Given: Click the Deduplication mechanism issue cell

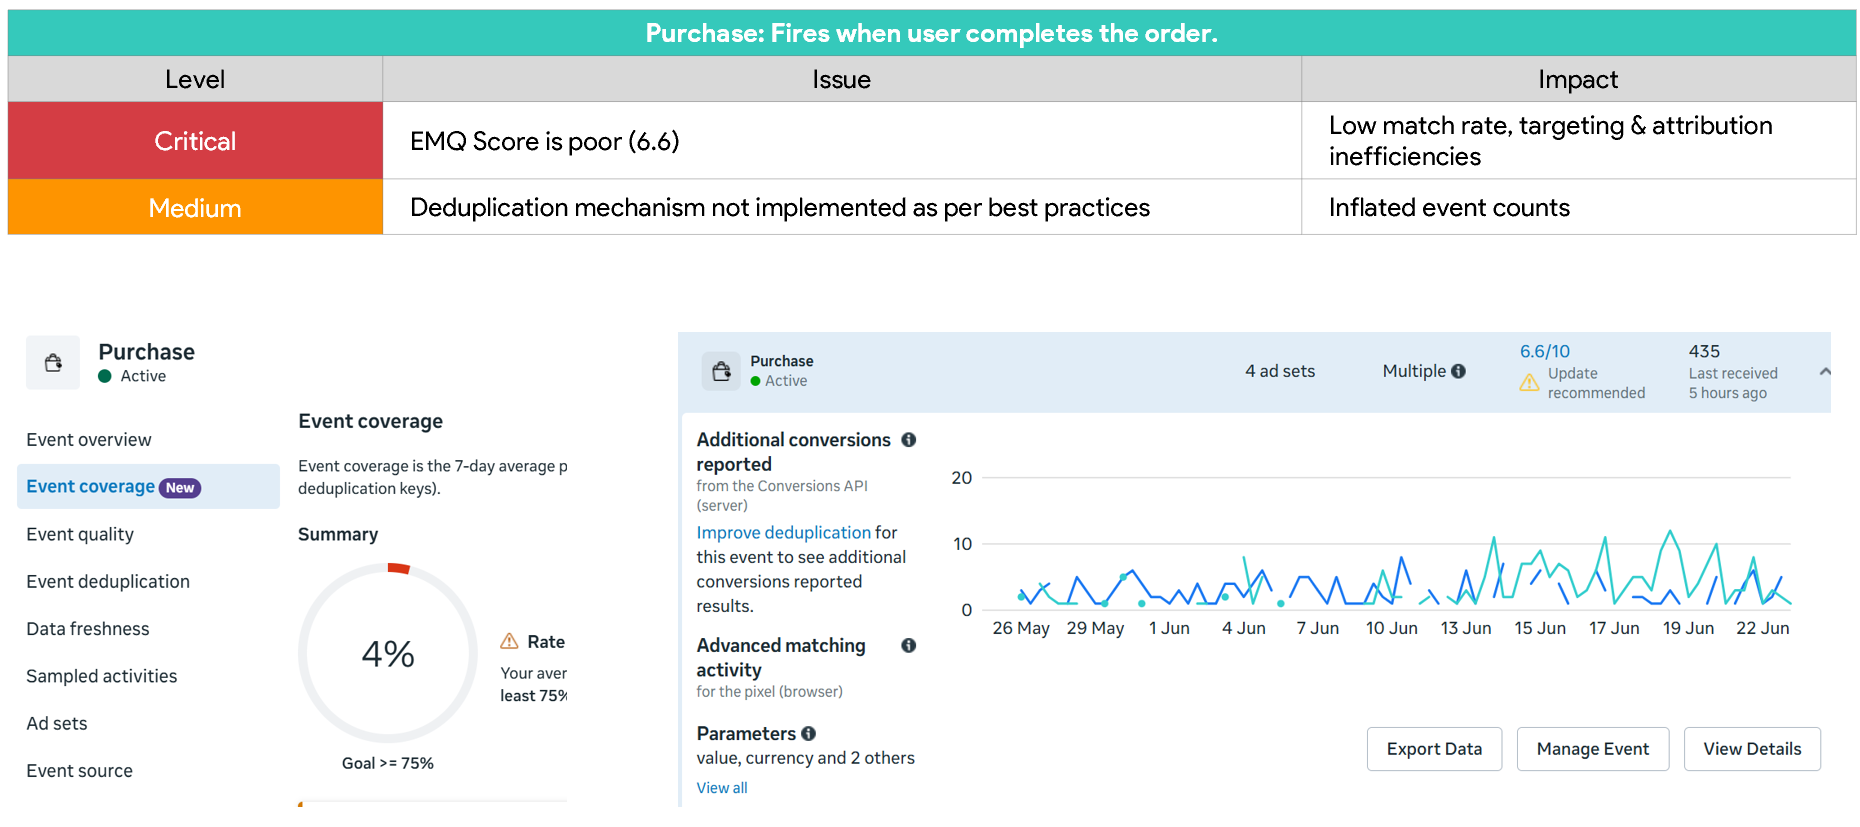Looking at the screenshot, I should [x=842, y=208].
